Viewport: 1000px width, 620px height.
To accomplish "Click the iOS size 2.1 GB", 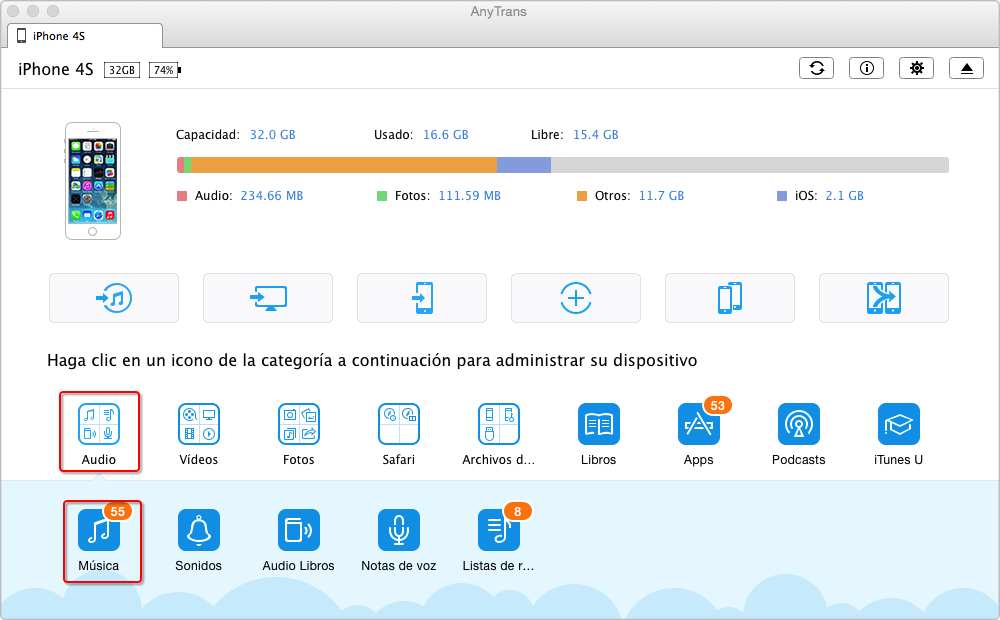I will coord(844,196).
